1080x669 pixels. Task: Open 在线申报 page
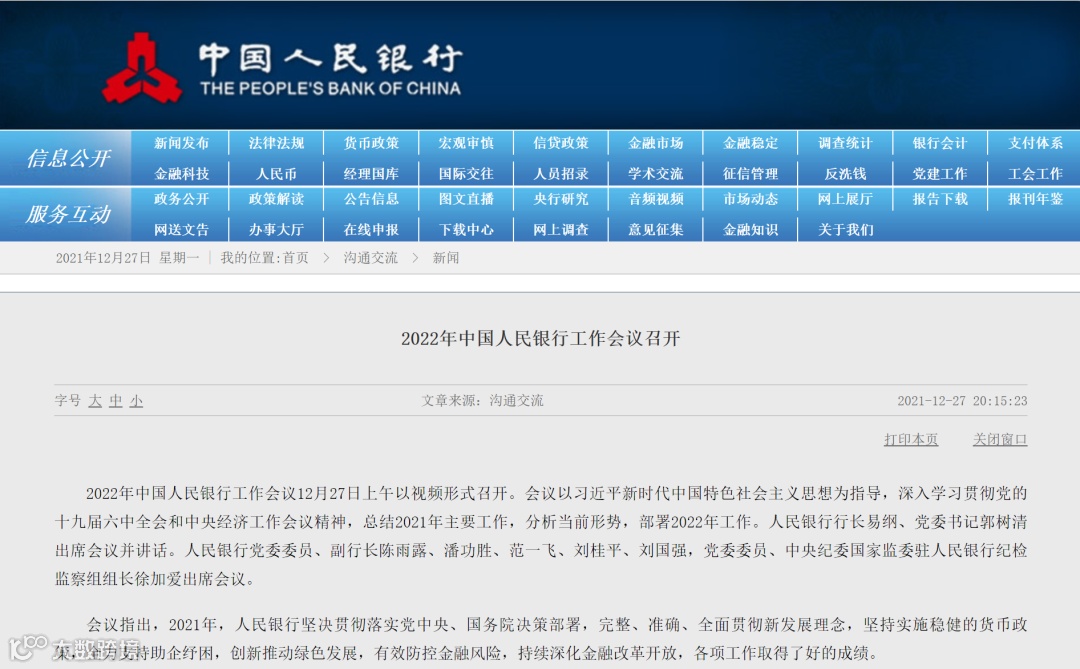[371, 229]
